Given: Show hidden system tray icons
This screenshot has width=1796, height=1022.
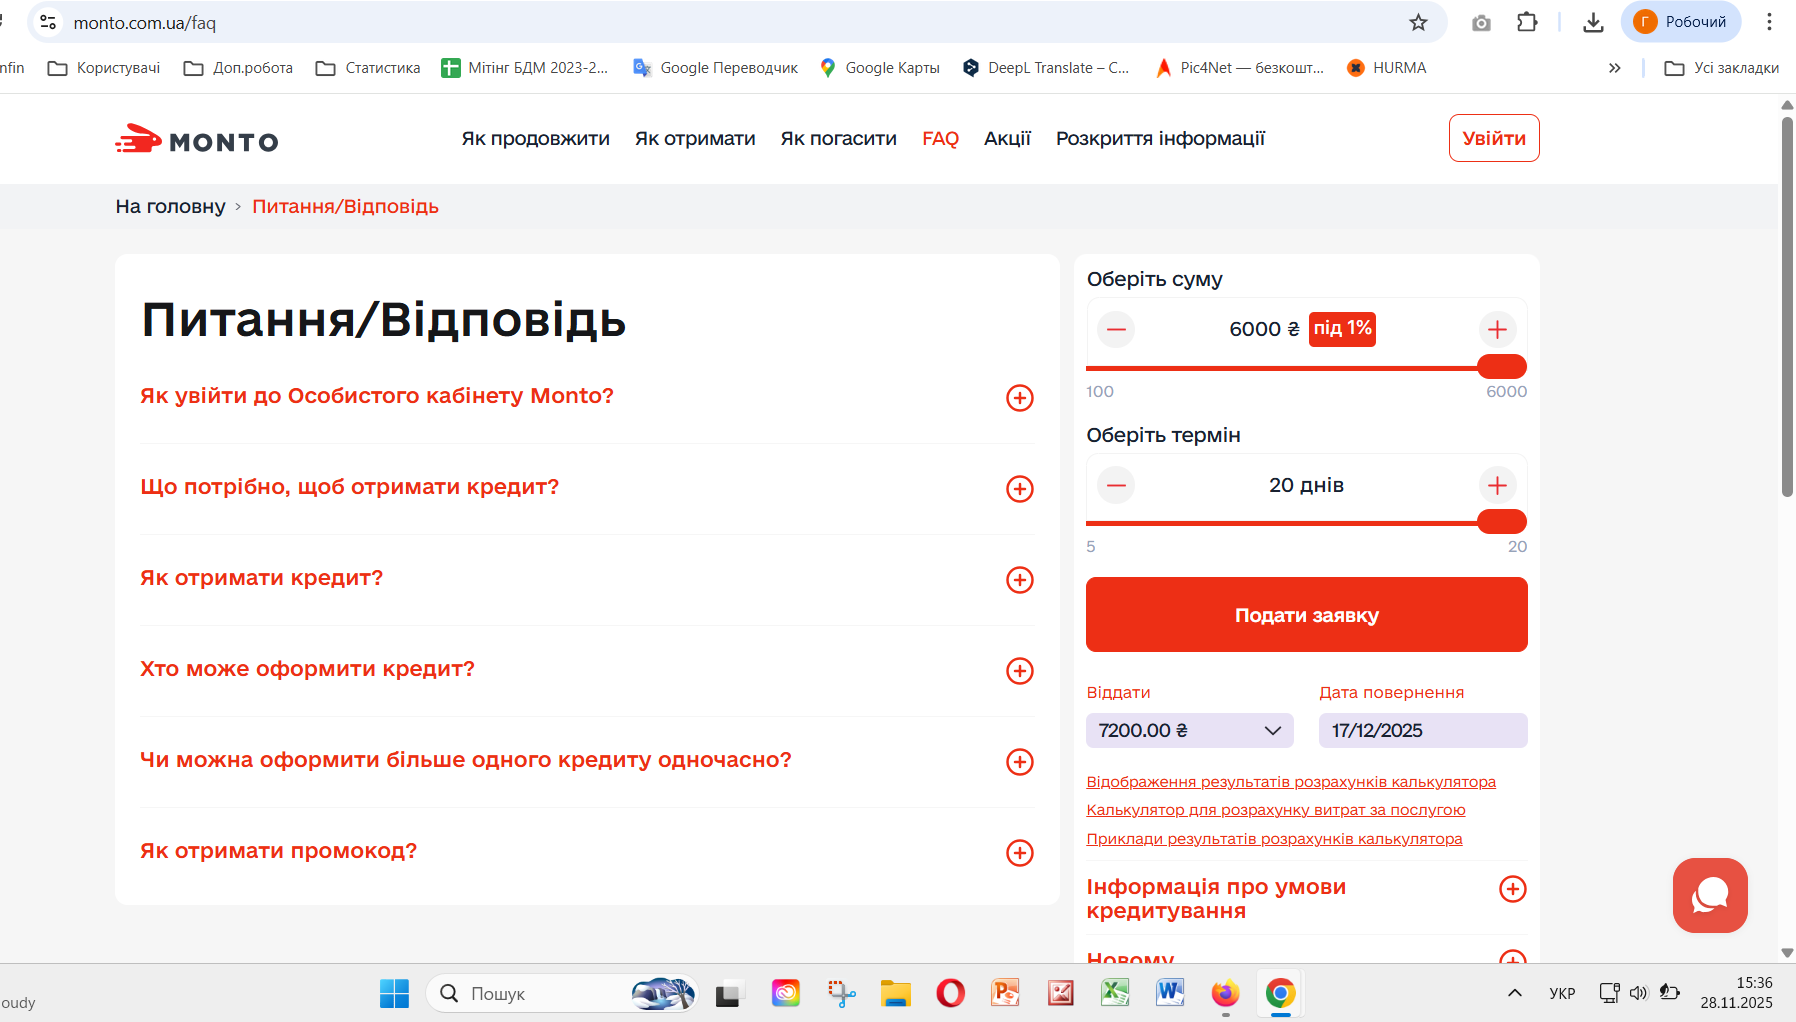Looking at the screenshot, I should 1515,993.
